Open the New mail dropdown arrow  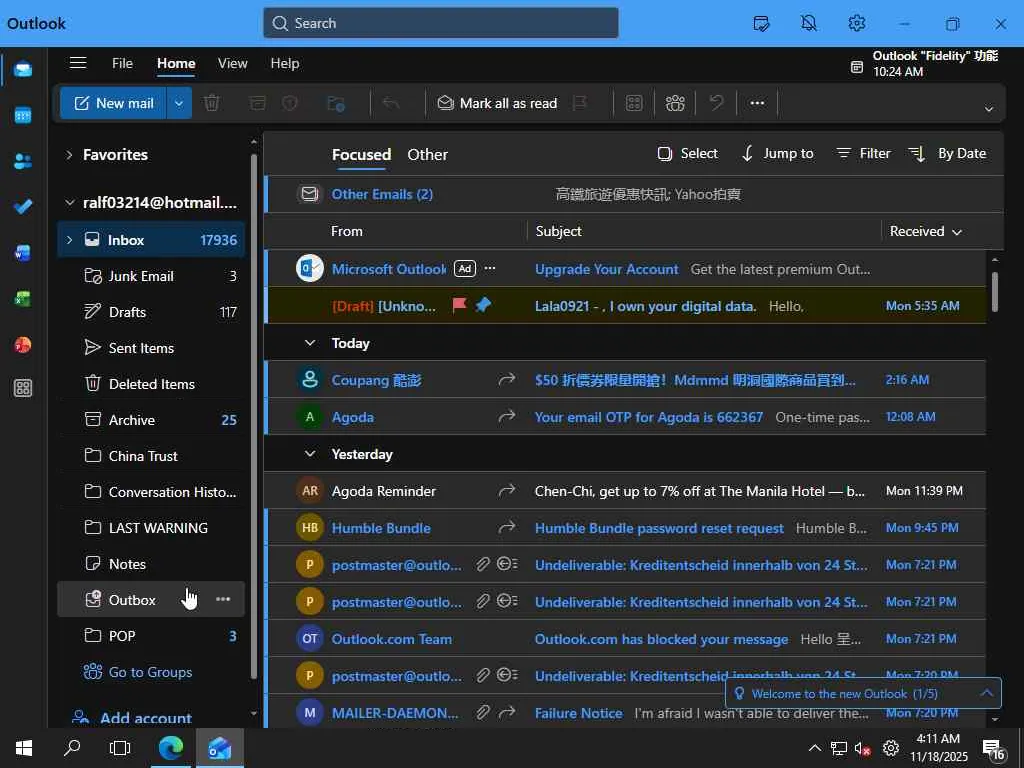pos(179,103)
